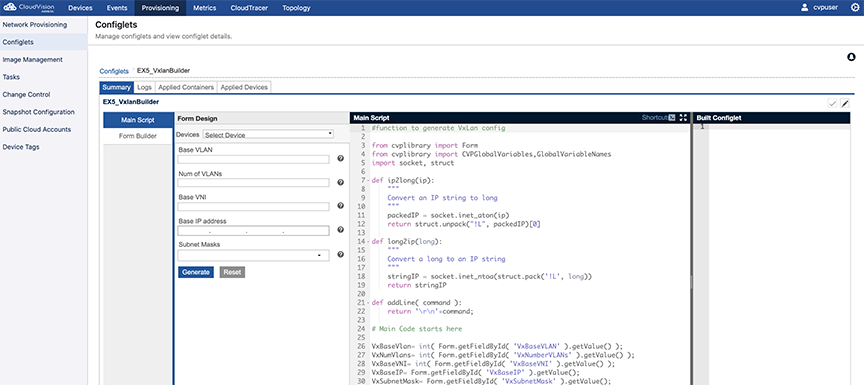Open the Devices menu
This screenshot has height=385, width=864.
tap(80, 8)
